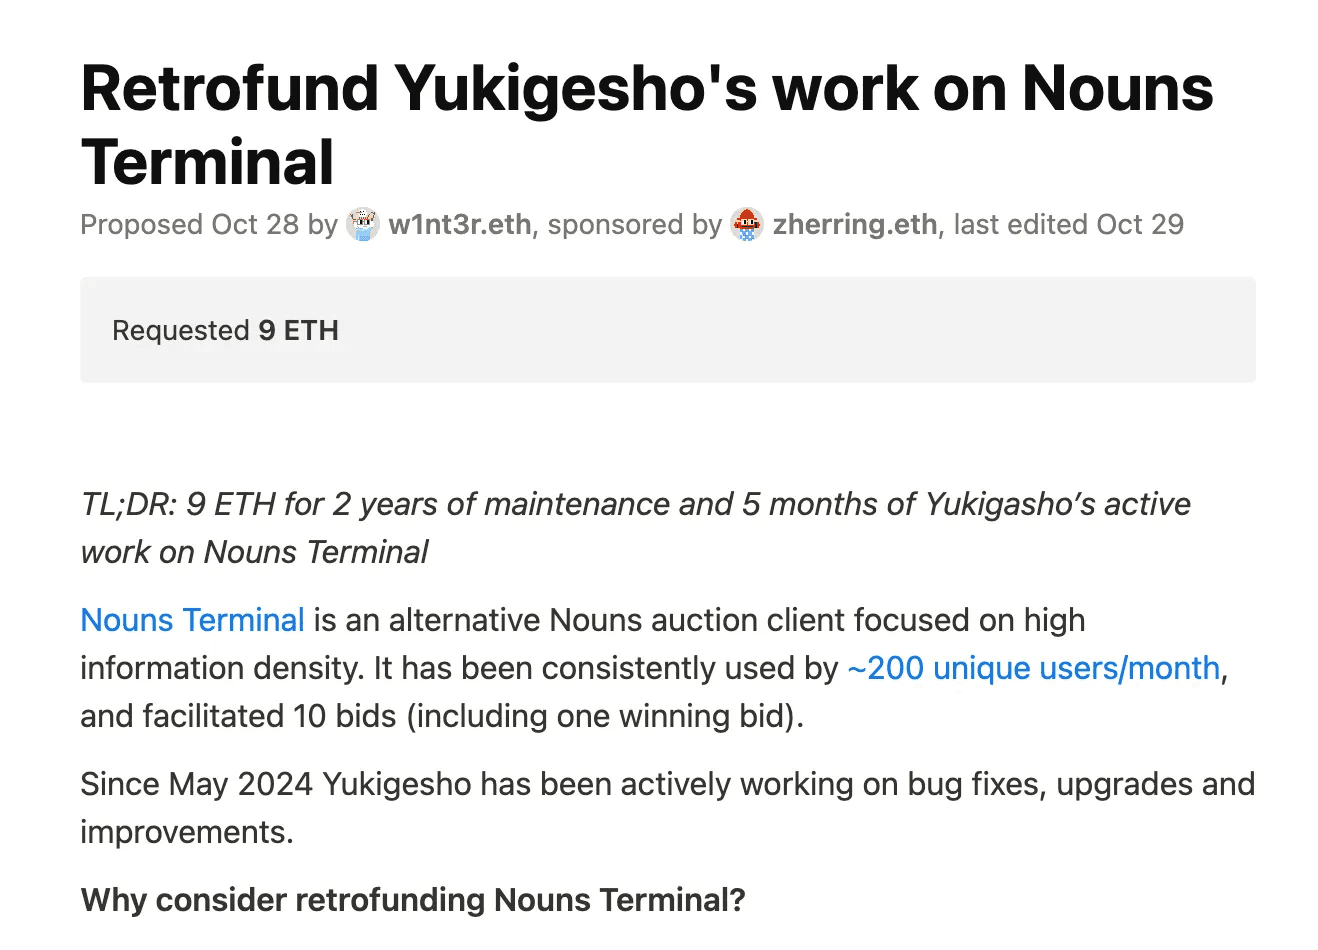Image resolution: width=1318 pixels, height=950 pixels.
Task: Click the word 'Terminal' in the title
Action: (208, 162)
